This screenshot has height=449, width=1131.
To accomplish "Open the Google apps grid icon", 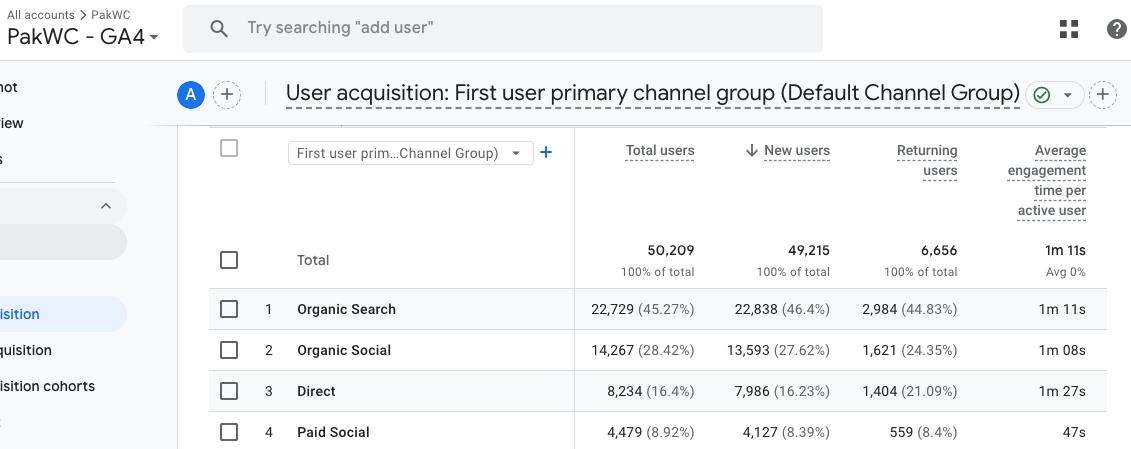I will [1069, 29].
